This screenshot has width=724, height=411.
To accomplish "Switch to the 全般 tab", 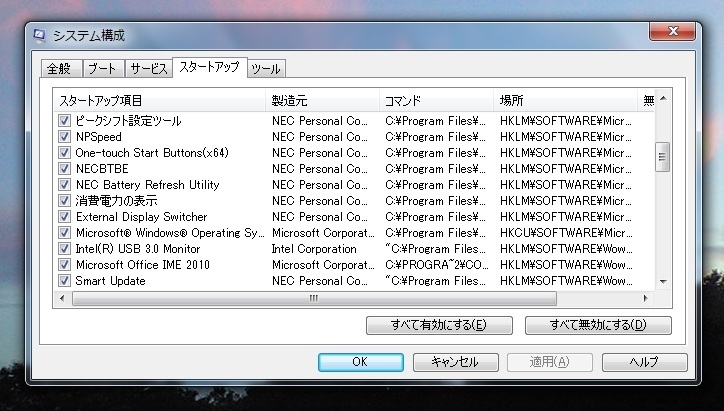I will 61,69.
